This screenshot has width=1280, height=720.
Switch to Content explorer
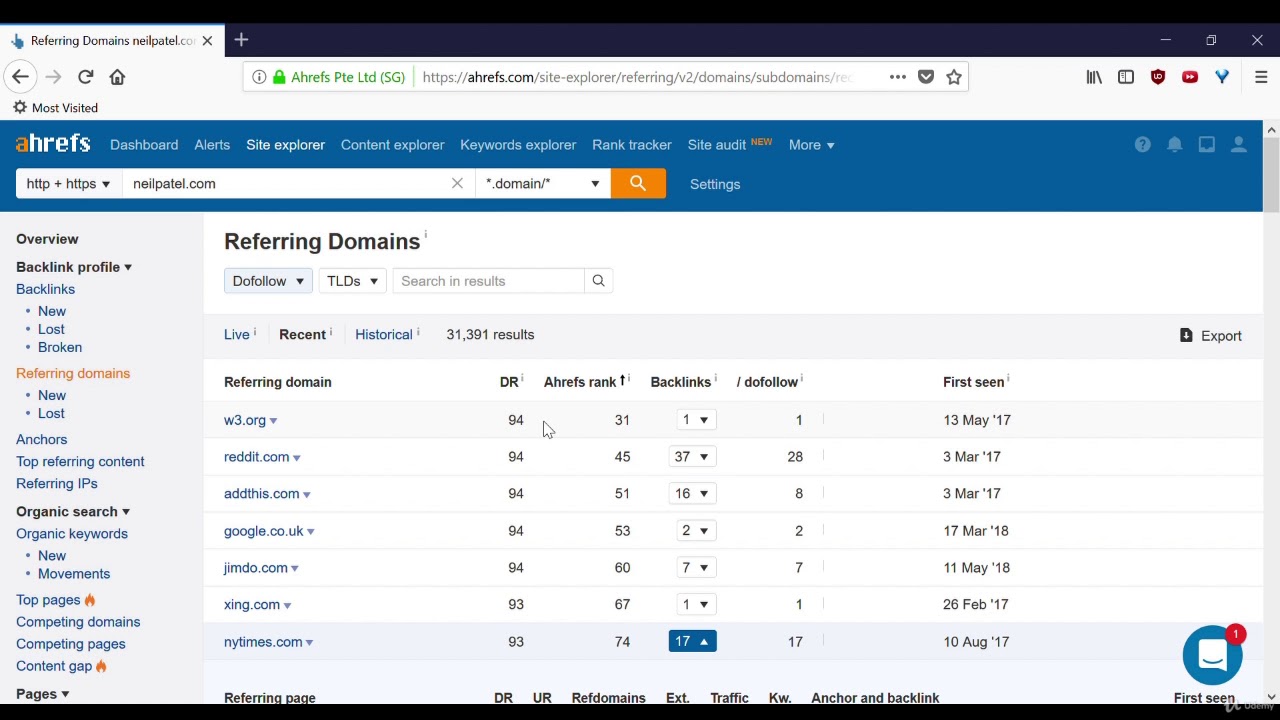(392, 145)
